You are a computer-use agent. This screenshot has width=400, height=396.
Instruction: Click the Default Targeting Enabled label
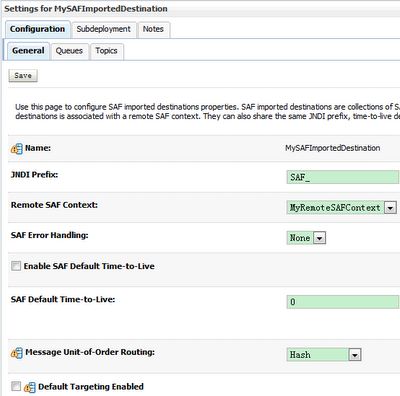pos(91,387)
